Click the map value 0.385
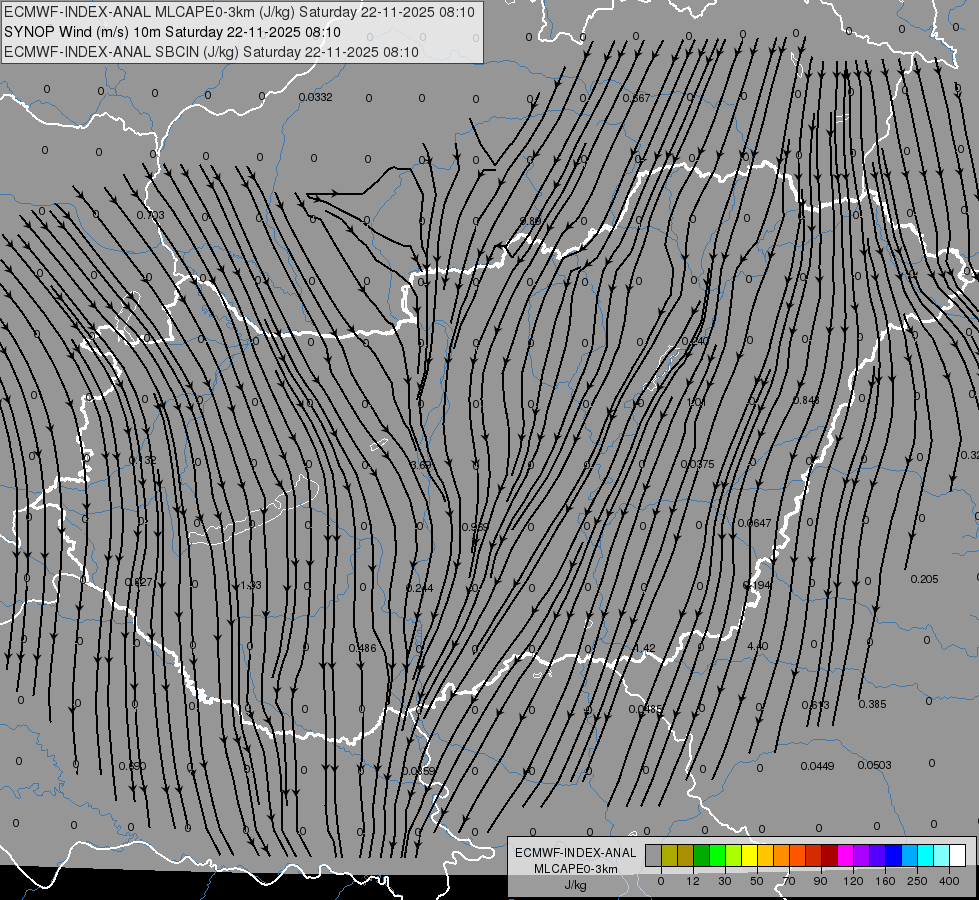 tap(872, 705)
